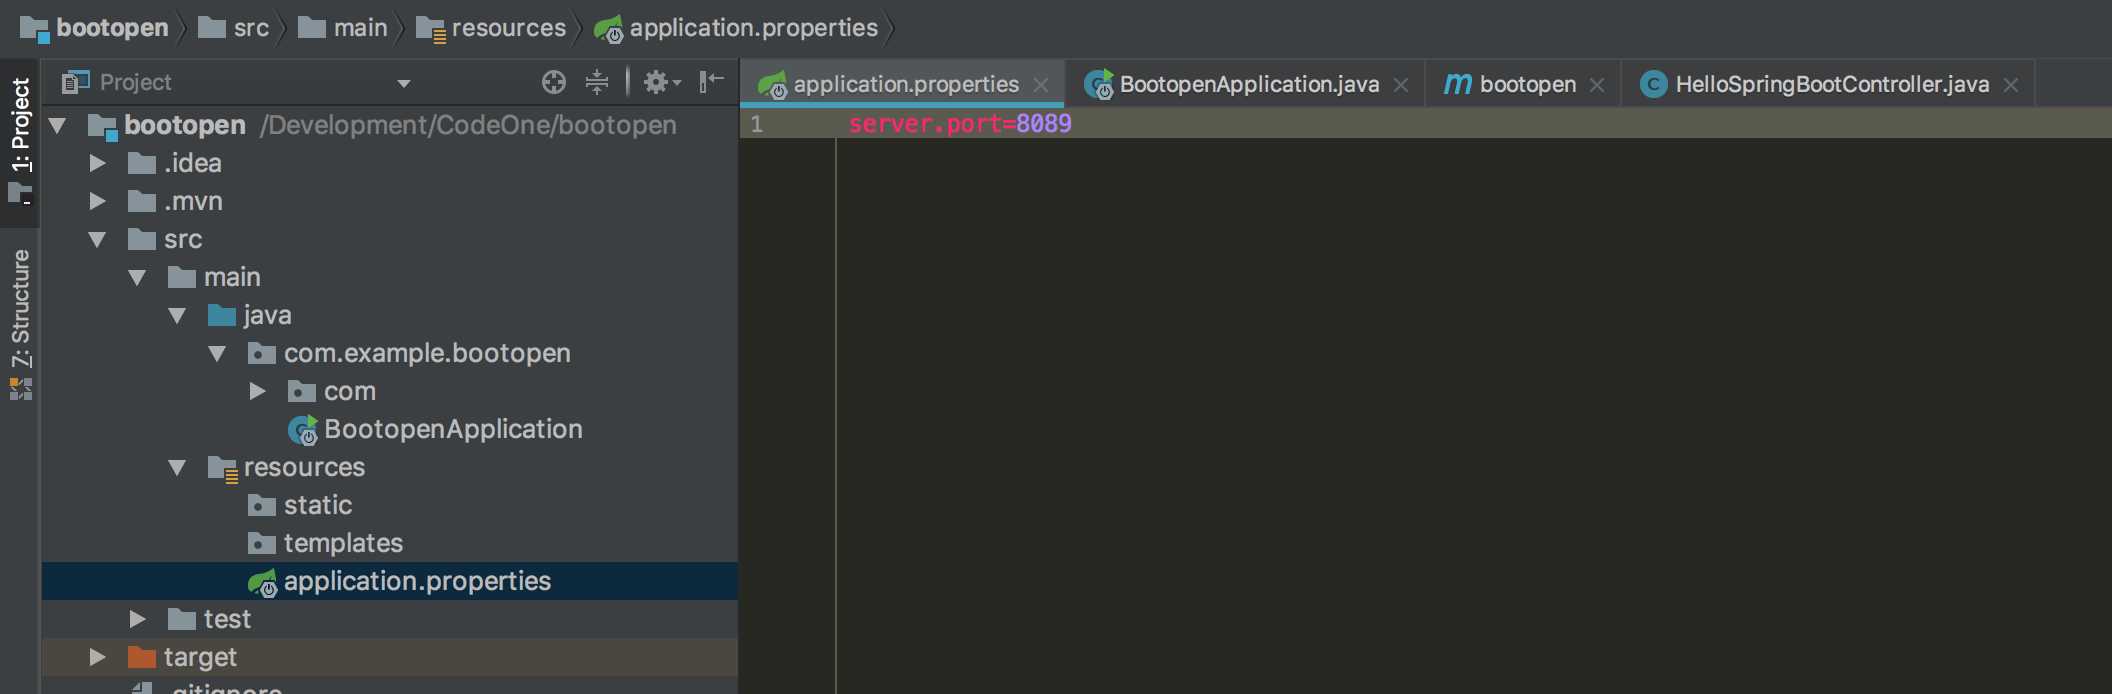Click application.properties in the breadcrumb bar

click(753, 28)
